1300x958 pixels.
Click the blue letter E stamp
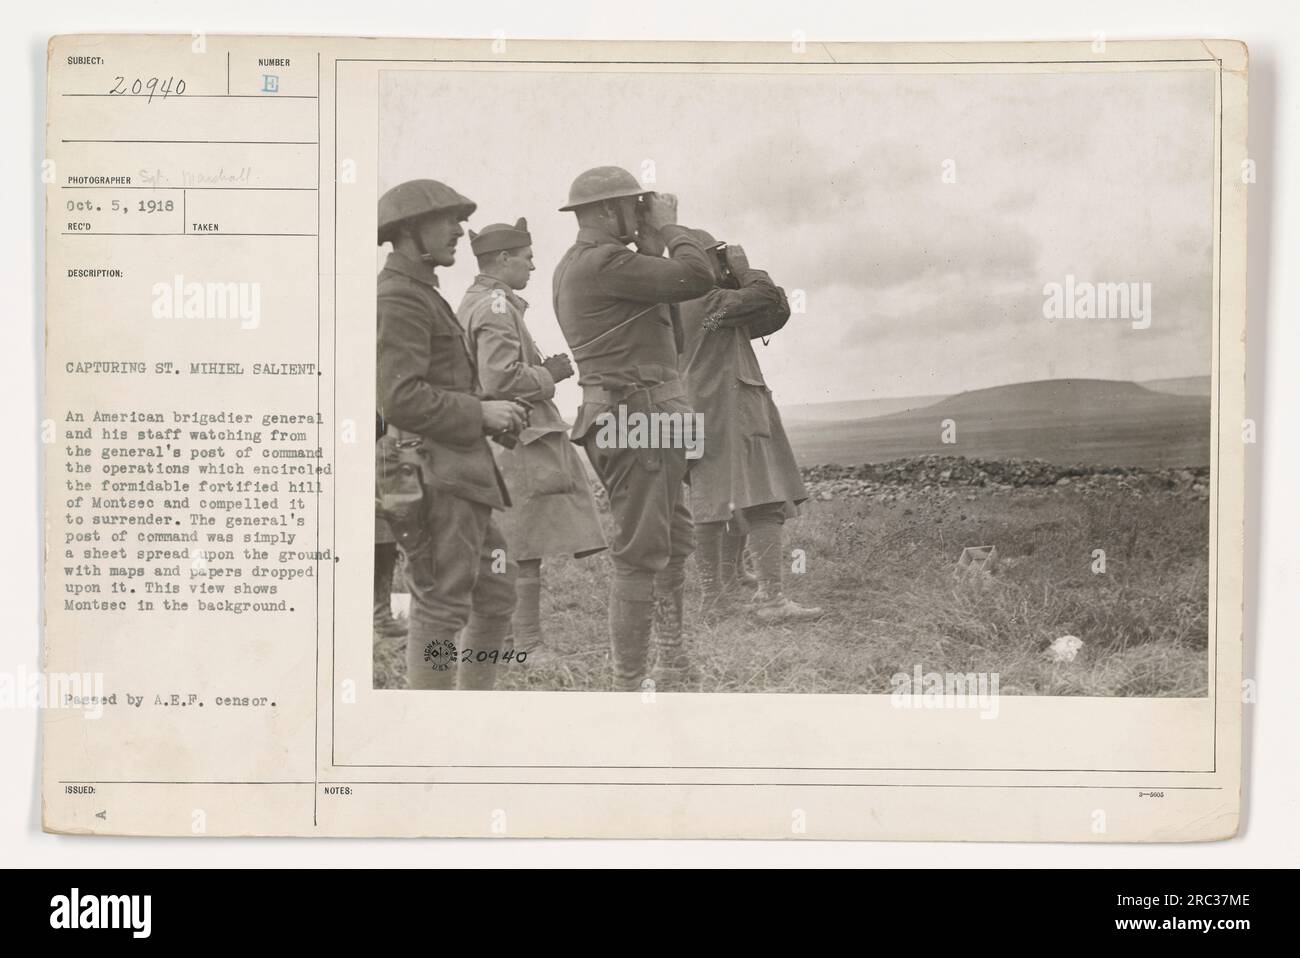point(270,85)
